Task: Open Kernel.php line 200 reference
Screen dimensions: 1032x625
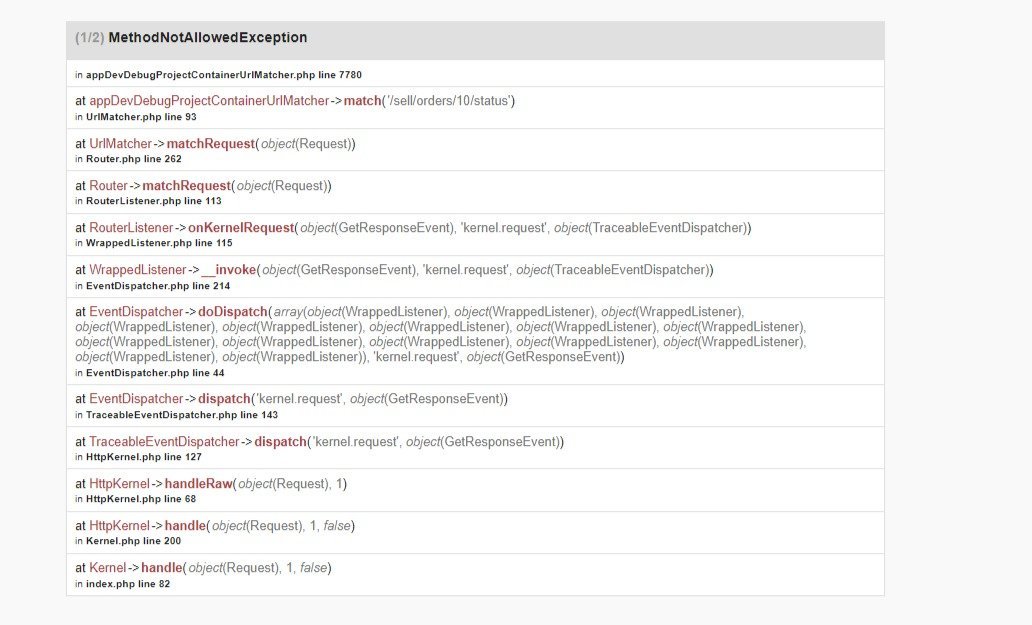Action: (x=134, y=541)
